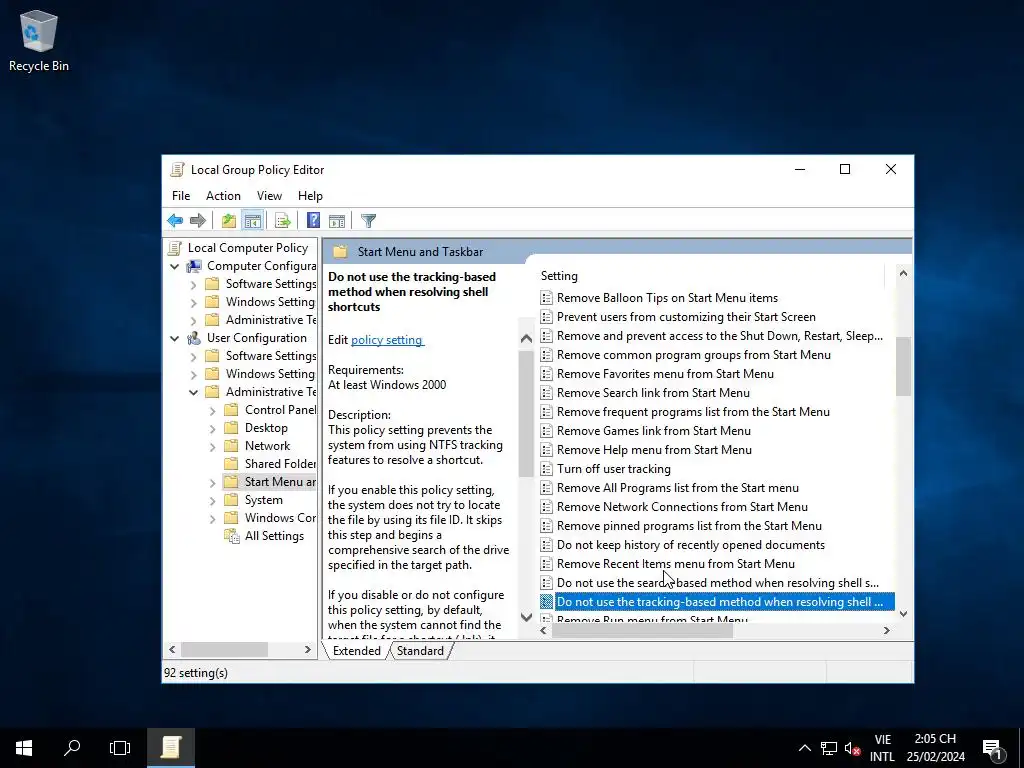Expand the Windows Components tree node
This screenshot has height=768, width=1024.
coord(212,519)
